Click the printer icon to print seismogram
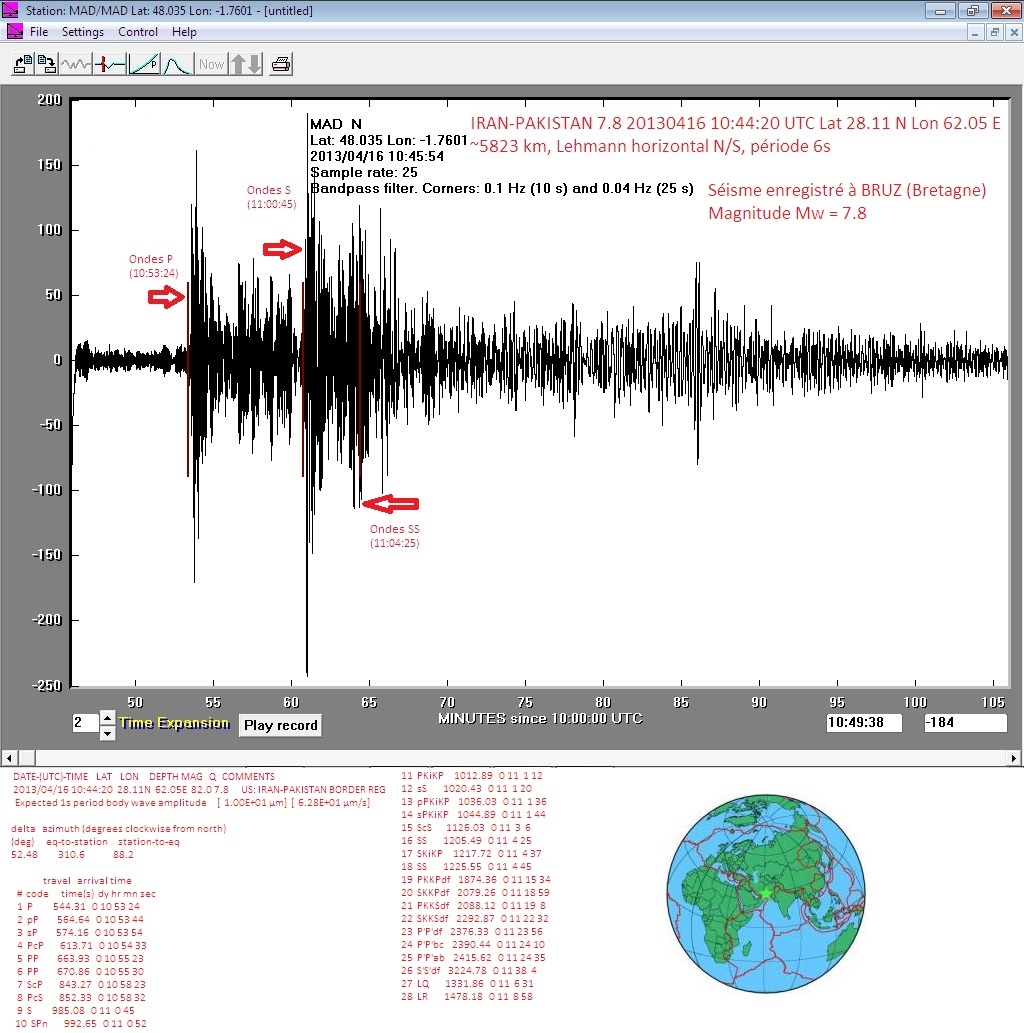 tap(281, 65)
